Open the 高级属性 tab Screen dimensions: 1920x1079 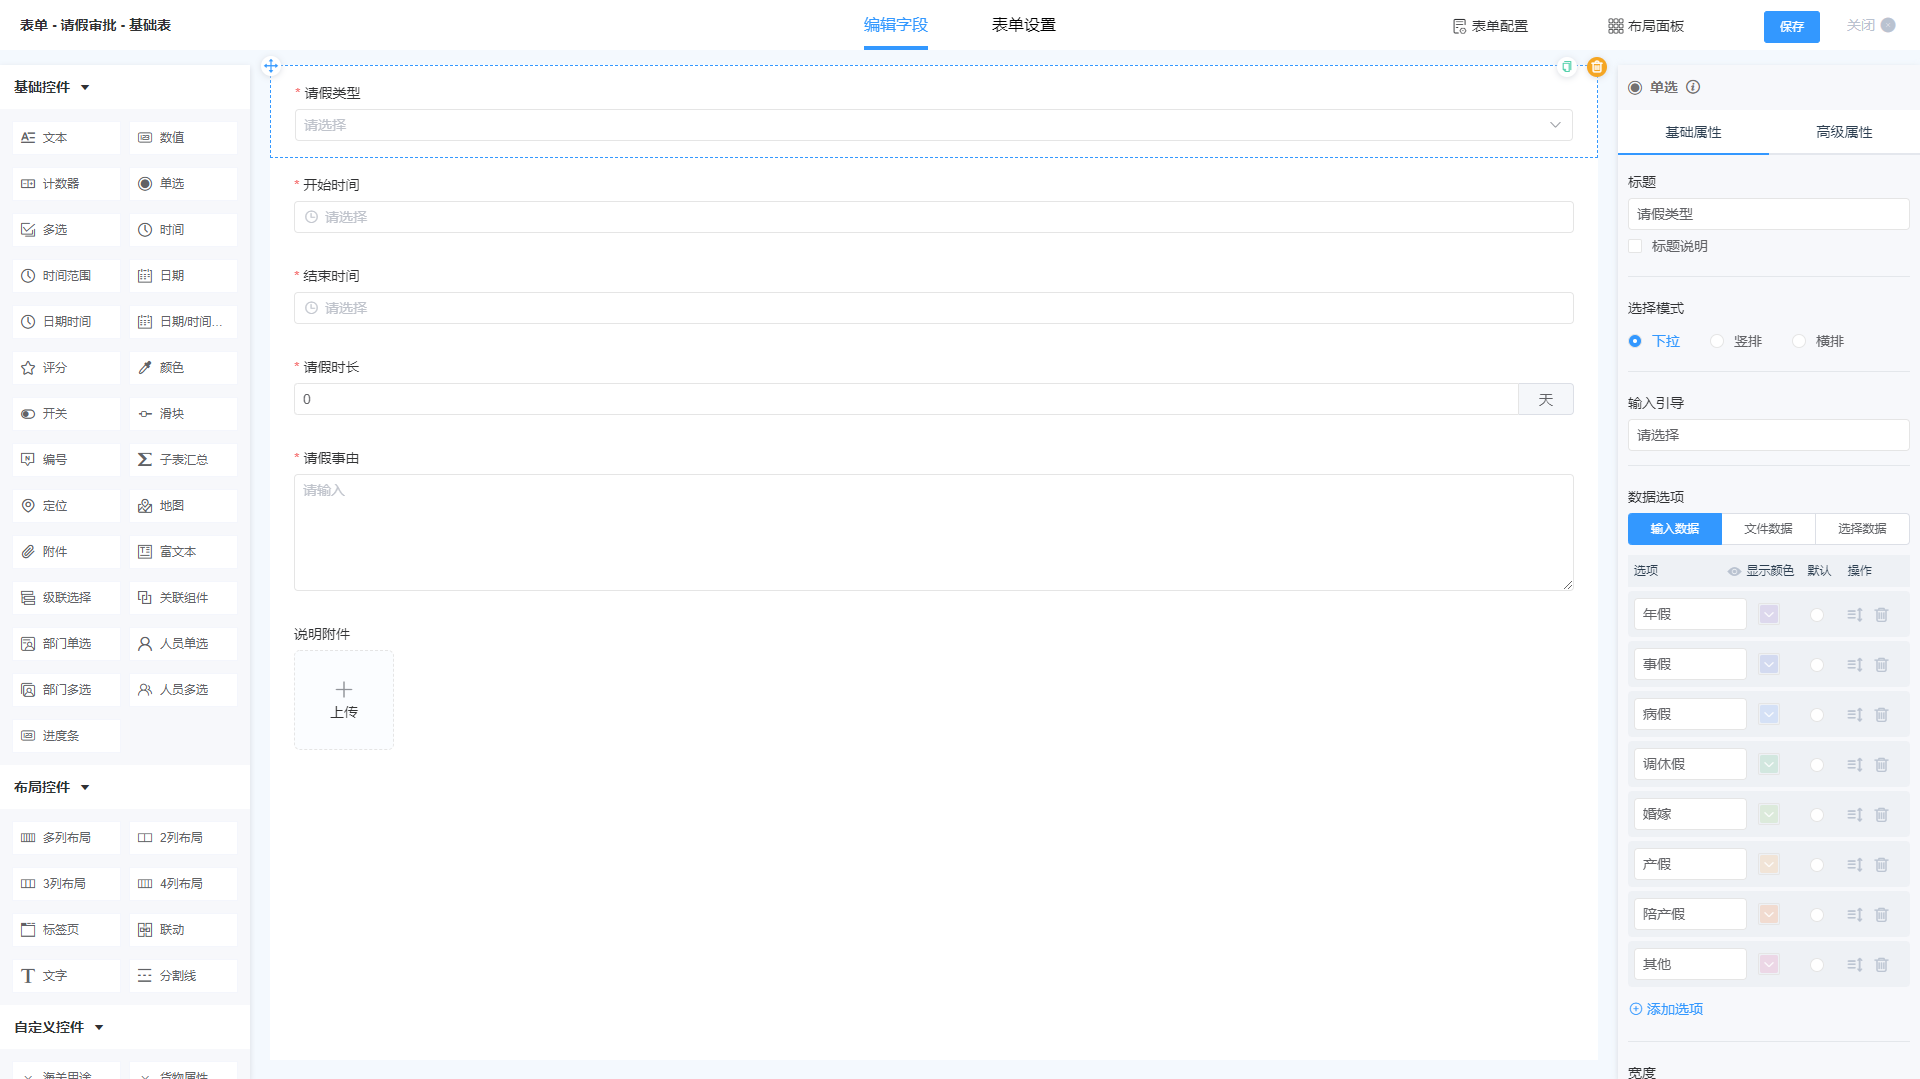click(x=1844, y=132)
